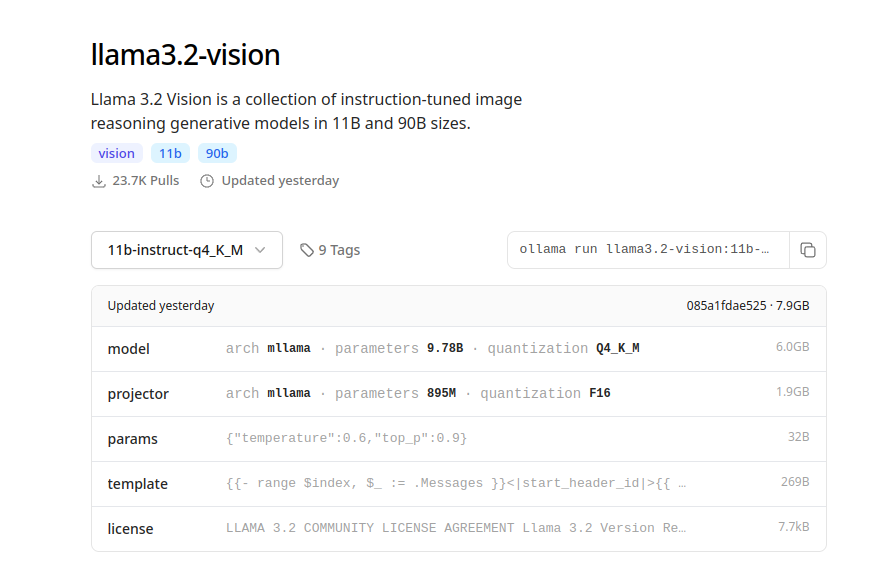Open the template file row
893x586 pixels.
coord(138,484)
